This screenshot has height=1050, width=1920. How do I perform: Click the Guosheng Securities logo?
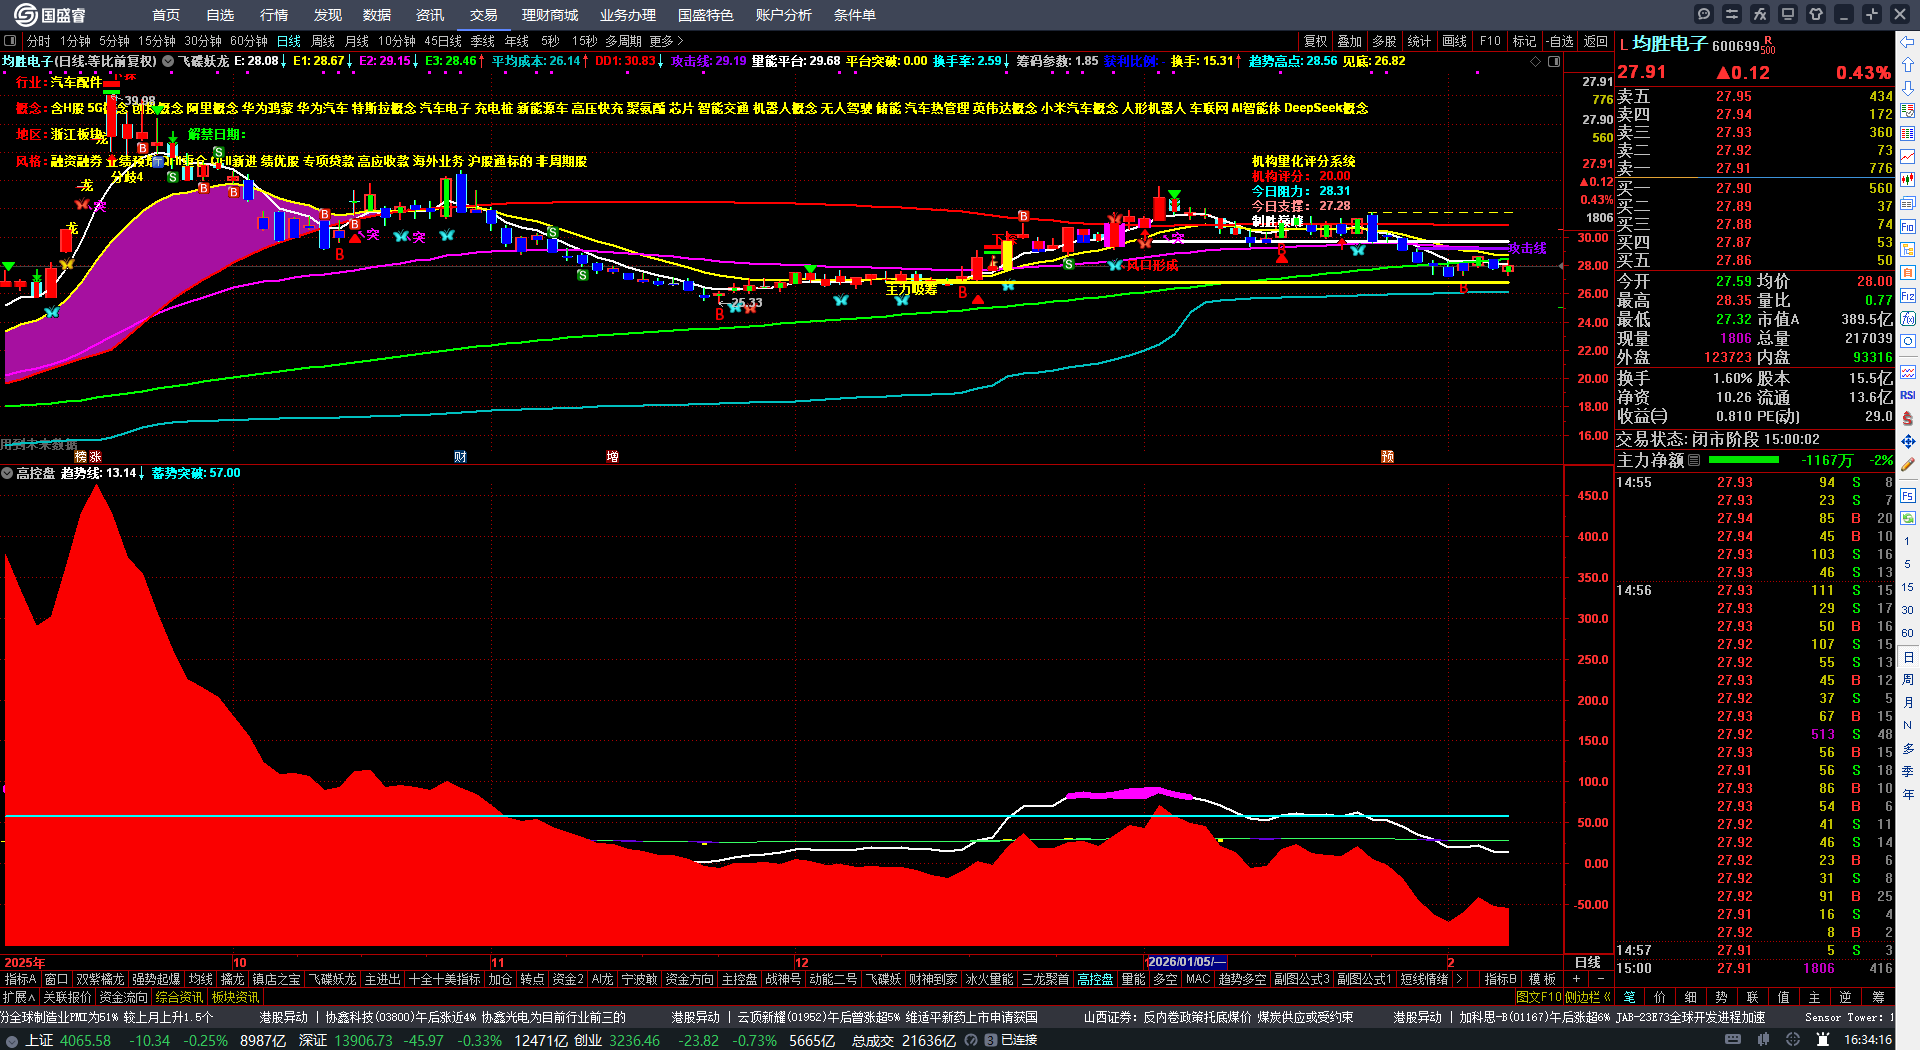click(50, 15)
